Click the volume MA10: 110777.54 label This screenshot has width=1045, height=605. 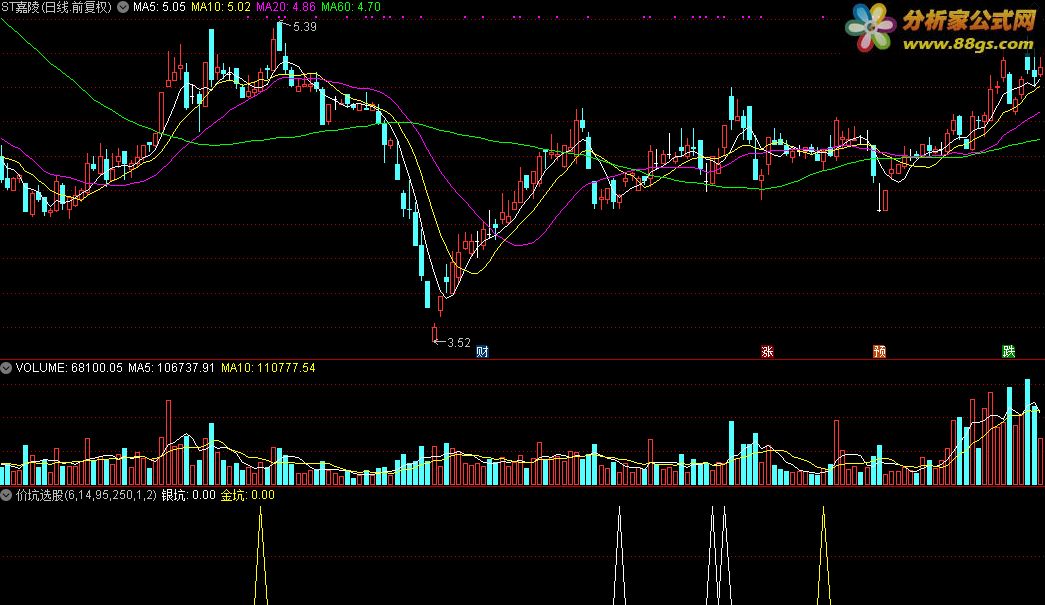268,368
